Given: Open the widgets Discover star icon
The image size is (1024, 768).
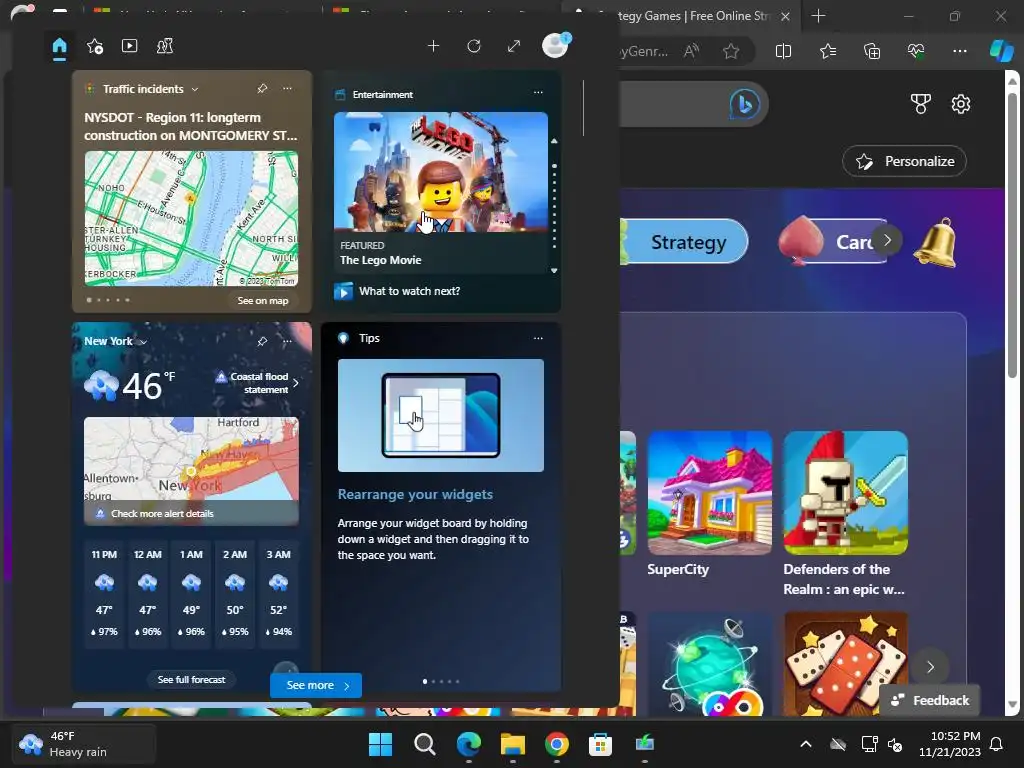Looking at the screenshot, I should (95, 46).
